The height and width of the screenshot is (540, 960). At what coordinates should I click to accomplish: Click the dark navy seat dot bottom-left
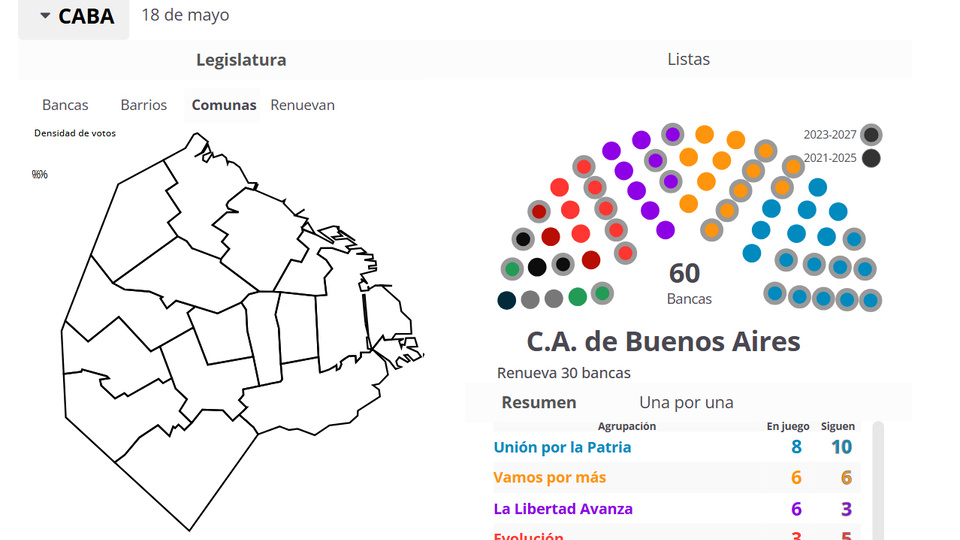pyautogui.click(x=507, y=300)
